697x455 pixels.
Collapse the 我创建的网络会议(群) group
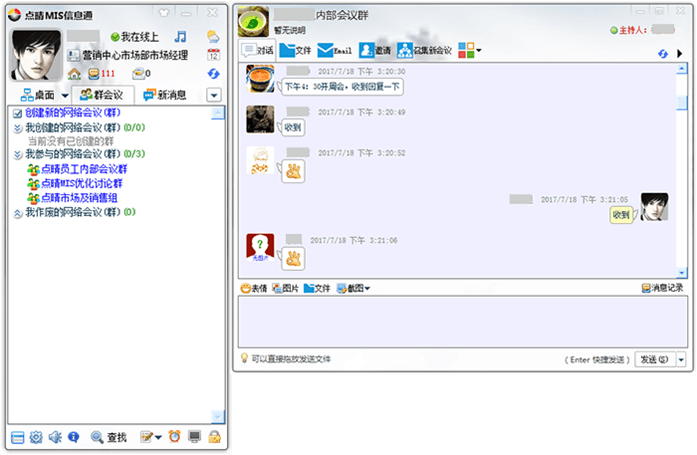18,128
